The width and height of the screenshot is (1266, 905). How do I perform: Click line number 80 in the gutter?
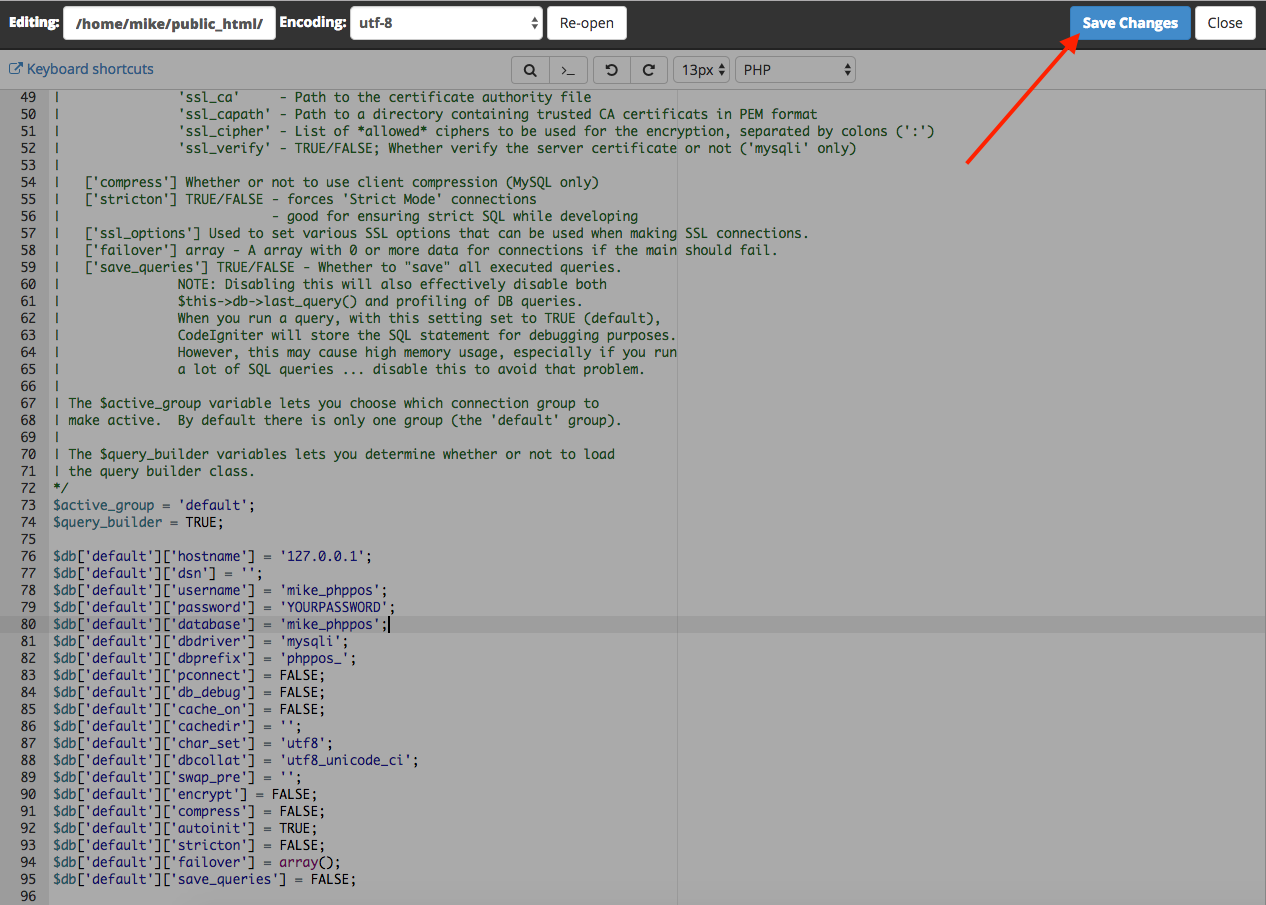click(x=28, y=624)
